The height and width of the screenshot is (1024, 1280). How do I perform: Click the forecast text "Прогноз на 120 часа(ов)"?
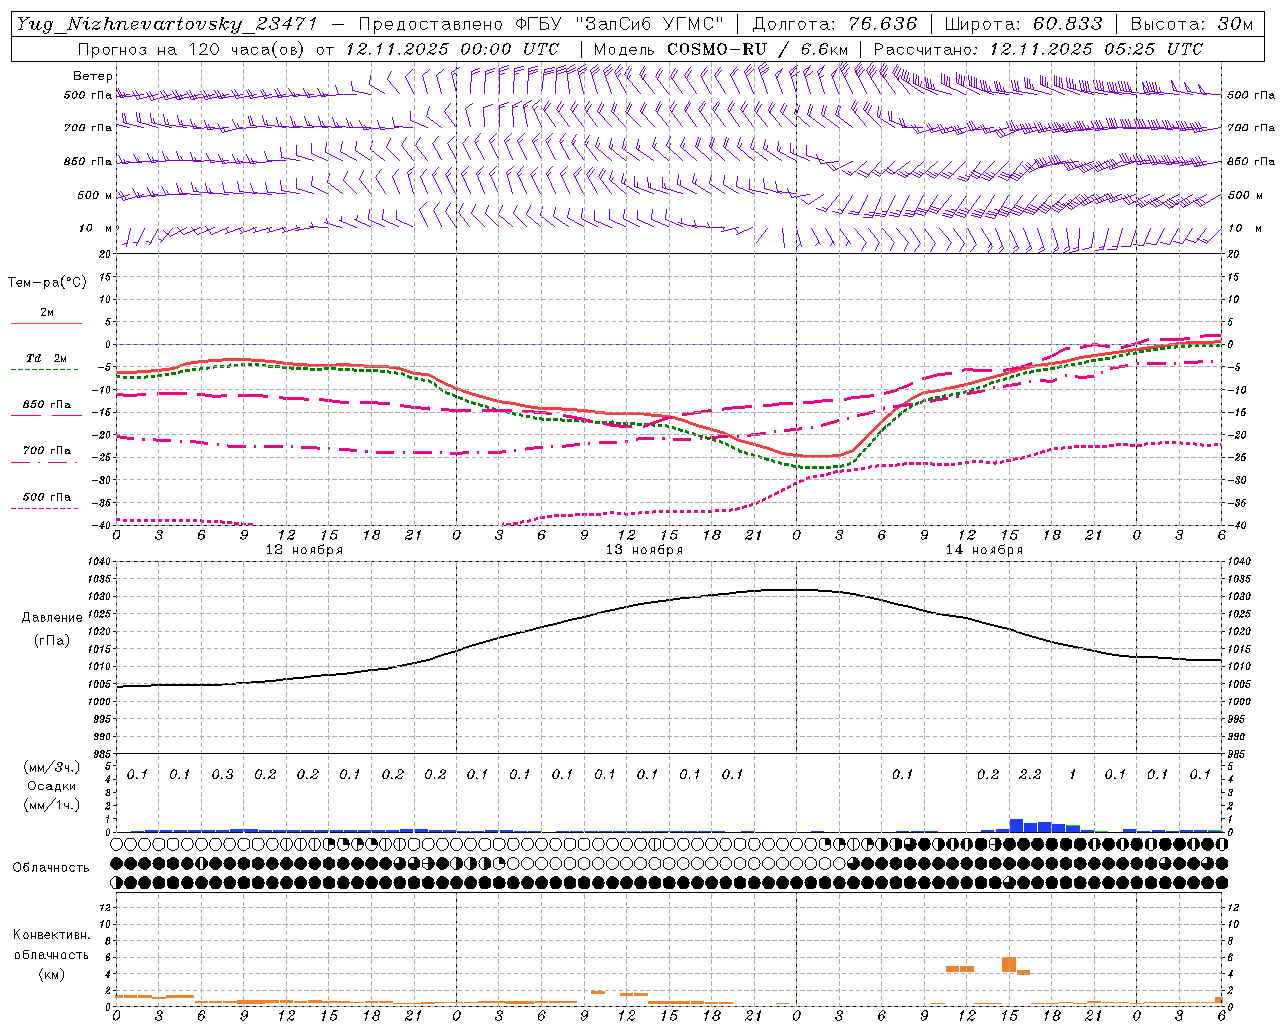click(192, 49)
